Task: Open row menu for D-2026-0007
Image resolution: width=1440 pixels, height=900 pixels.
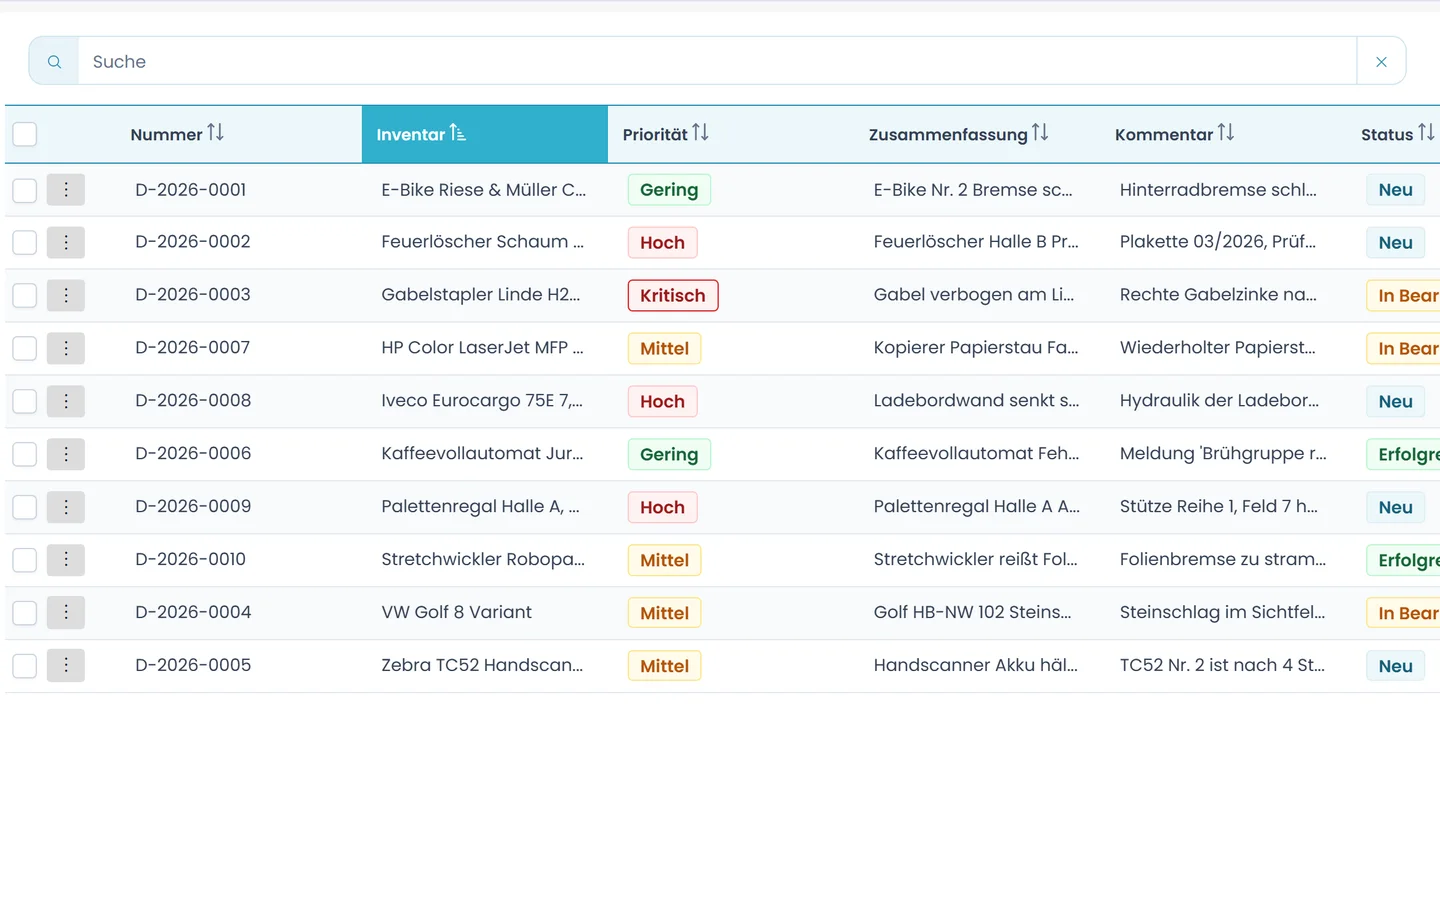Action: (x=66, y=349)
